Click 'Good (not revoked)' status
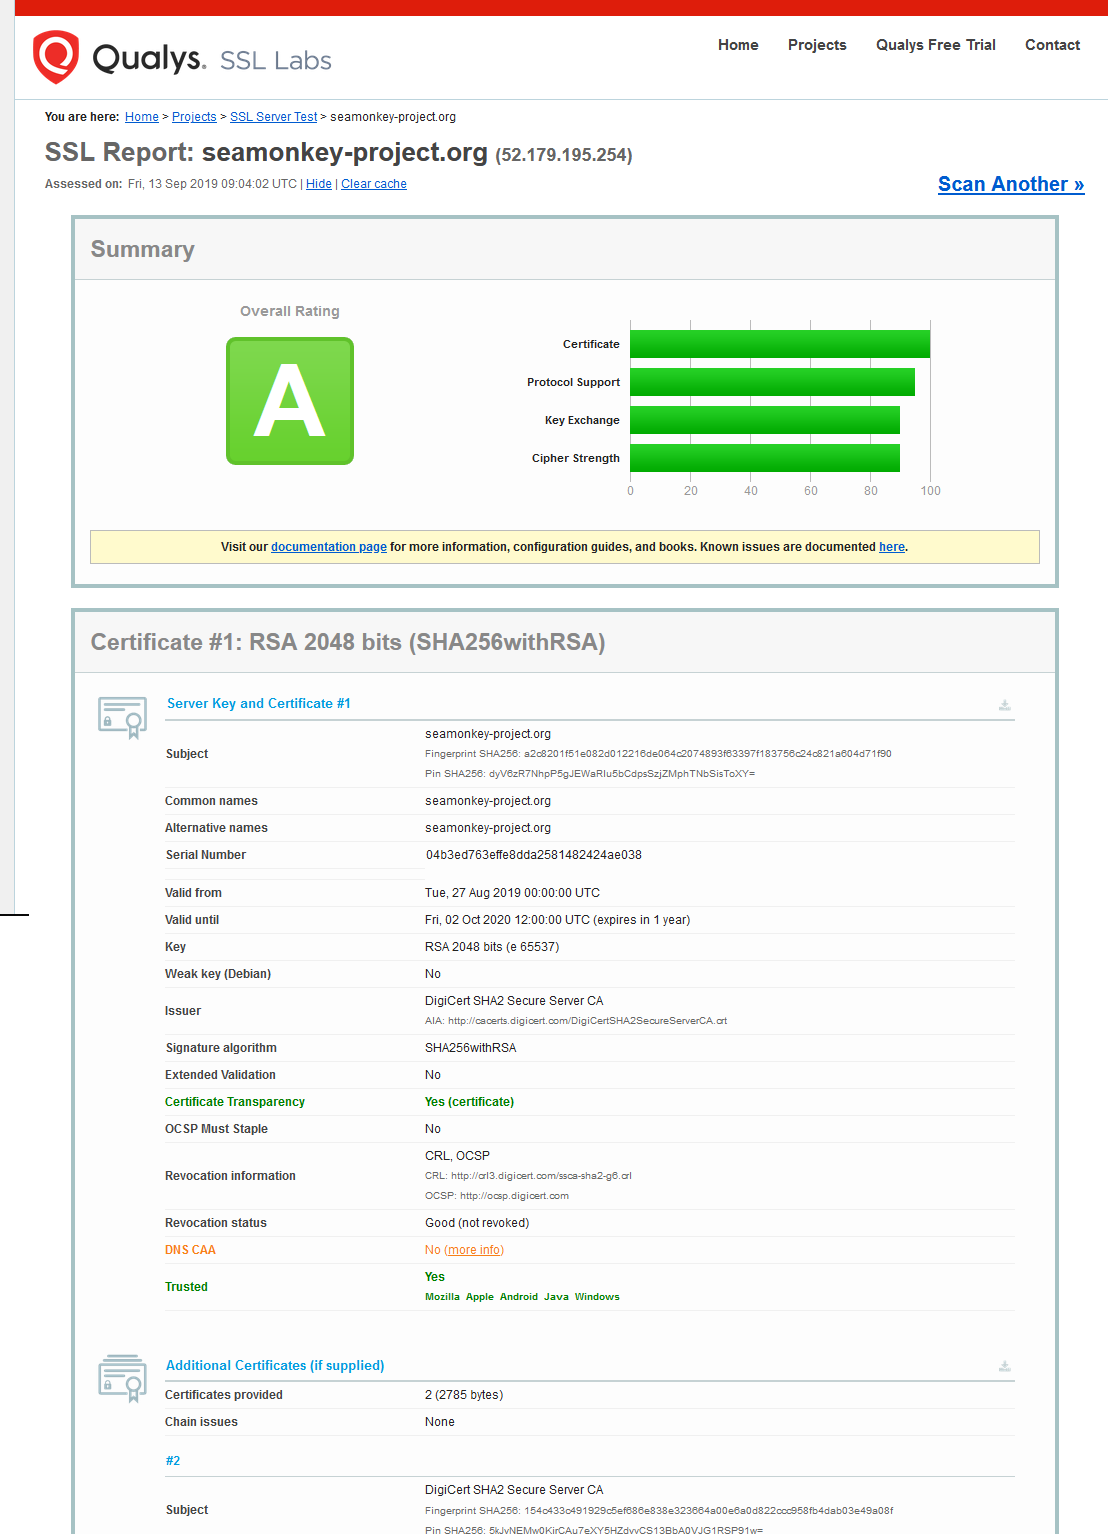1108x1534 pixels. point(477,1223)
